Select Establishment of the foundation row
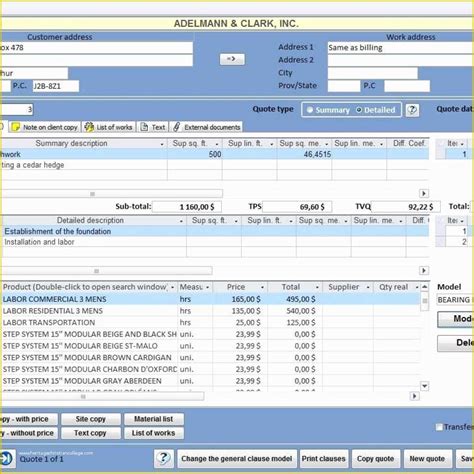Image resolution: width=474 pixels, height=474 pixels. point(215,231)
